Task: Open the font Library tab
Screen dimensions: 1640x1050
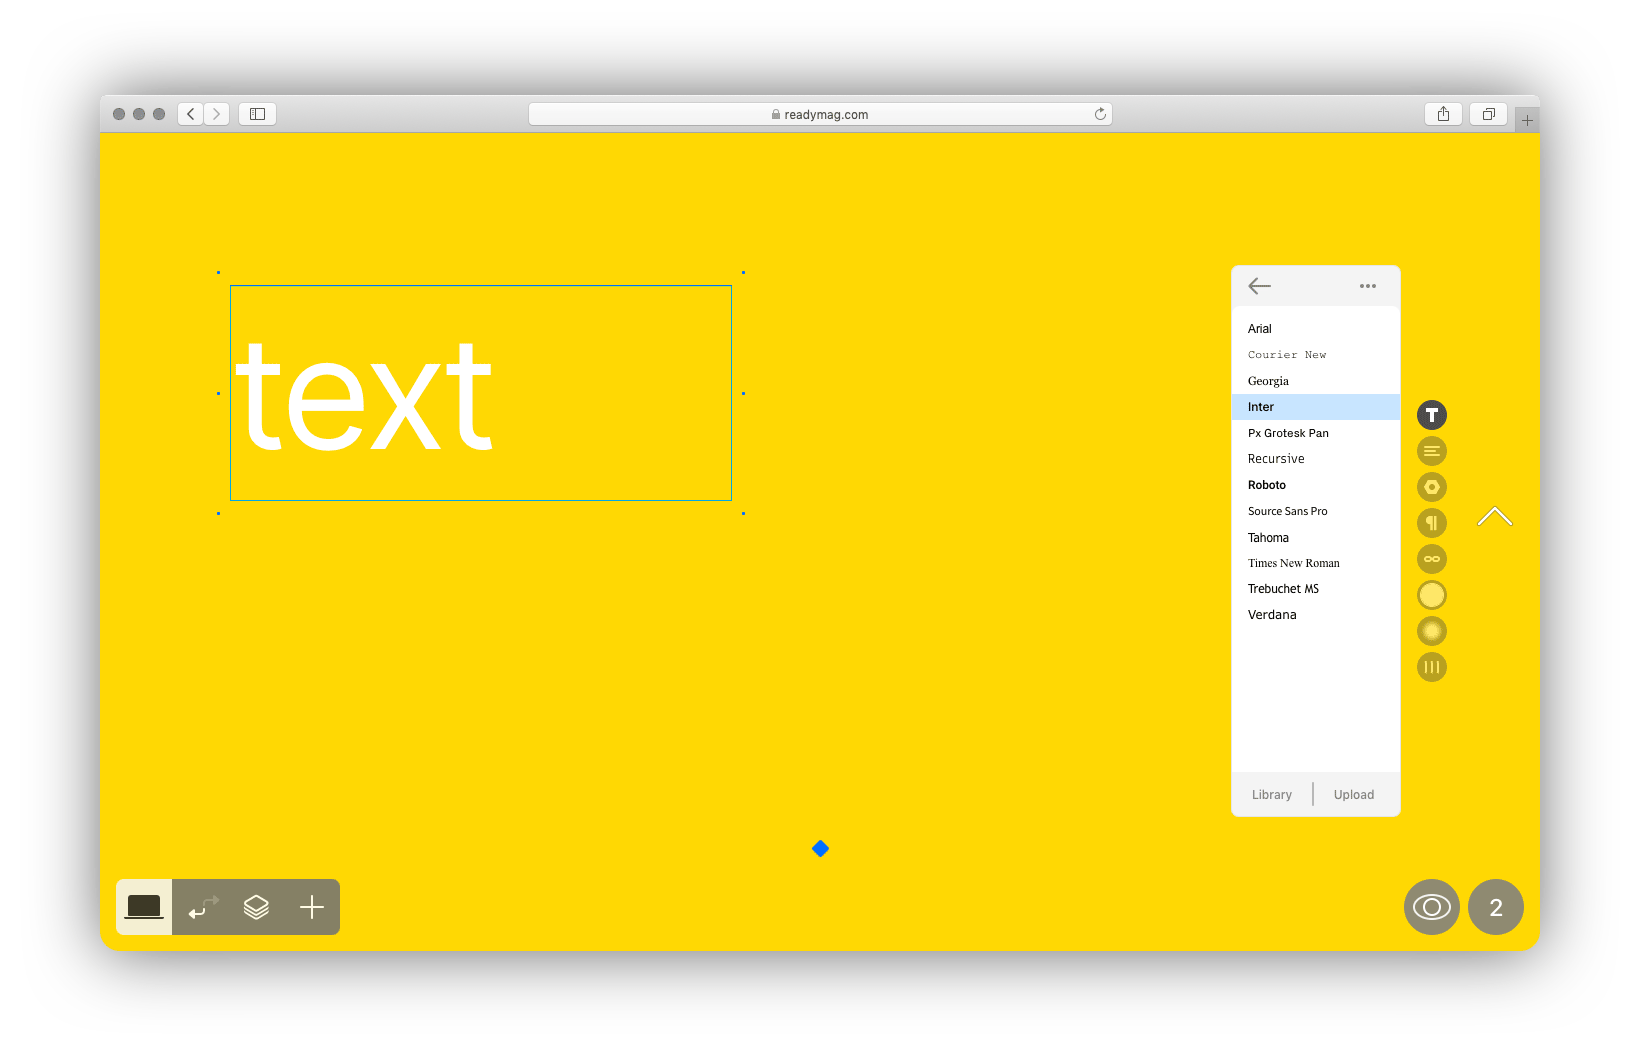Action: [1272, 795]
